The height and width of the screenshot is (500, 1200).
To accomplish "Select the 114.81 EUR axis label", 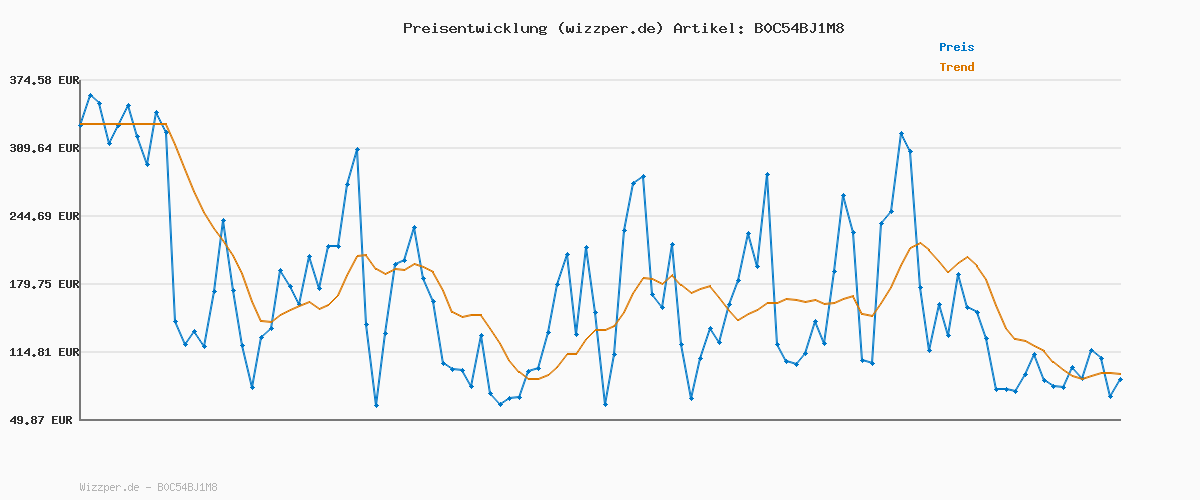I will click(42, 352).
